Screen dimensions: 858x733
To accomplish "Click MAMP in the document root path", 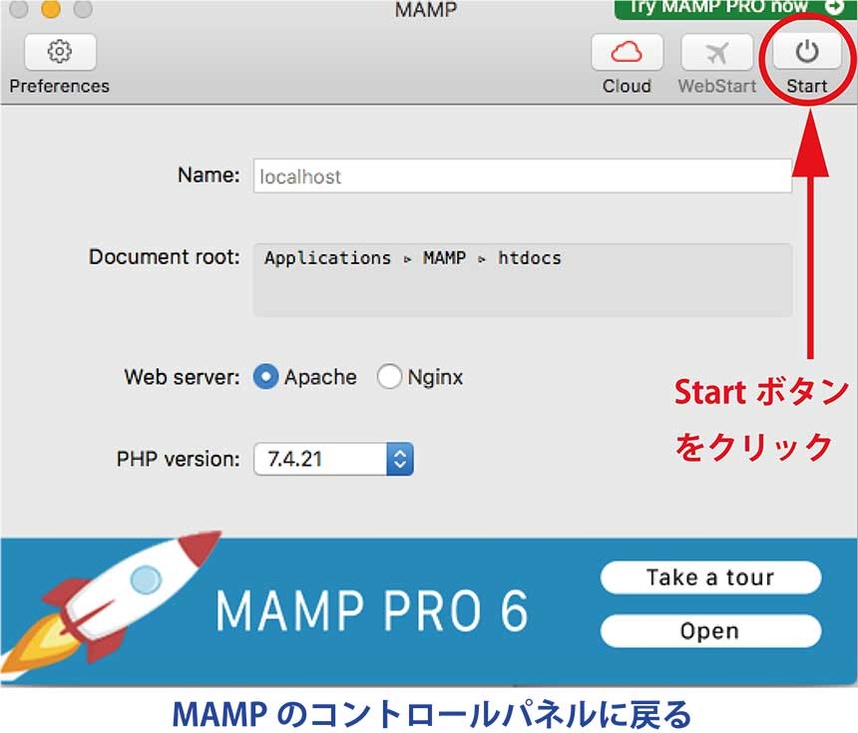I will pos(444,258).
